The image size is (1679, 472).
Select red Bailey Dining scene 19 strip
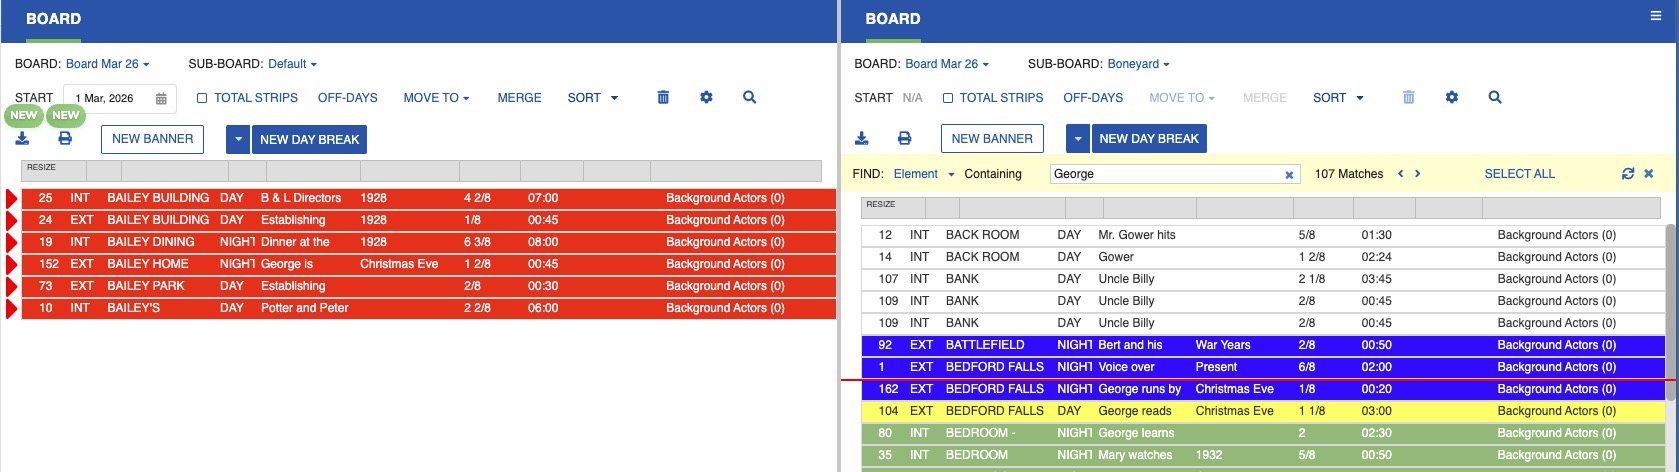click(400, 242)
